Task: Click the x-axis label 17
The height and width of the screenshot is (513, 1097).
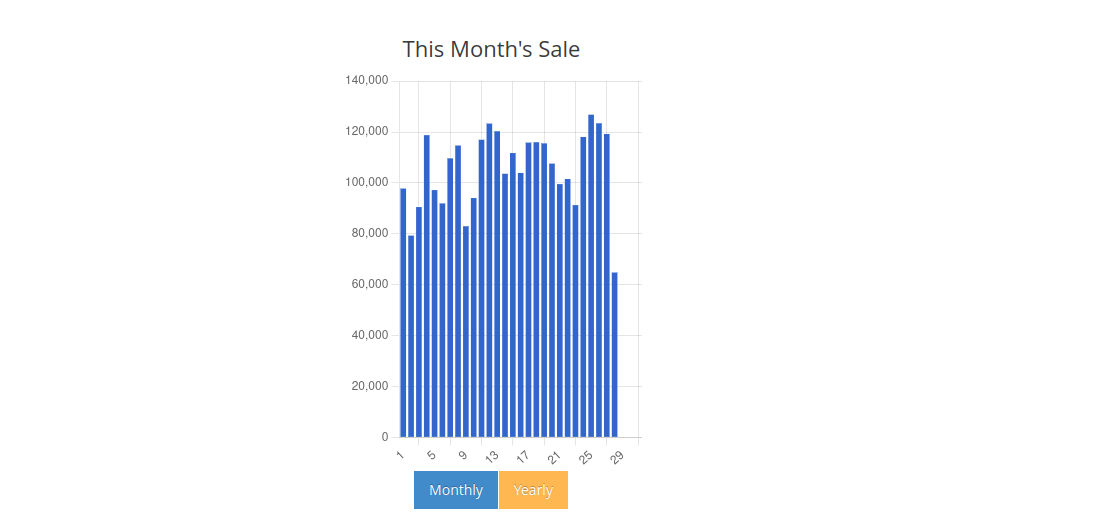Action: pos(523,457)
